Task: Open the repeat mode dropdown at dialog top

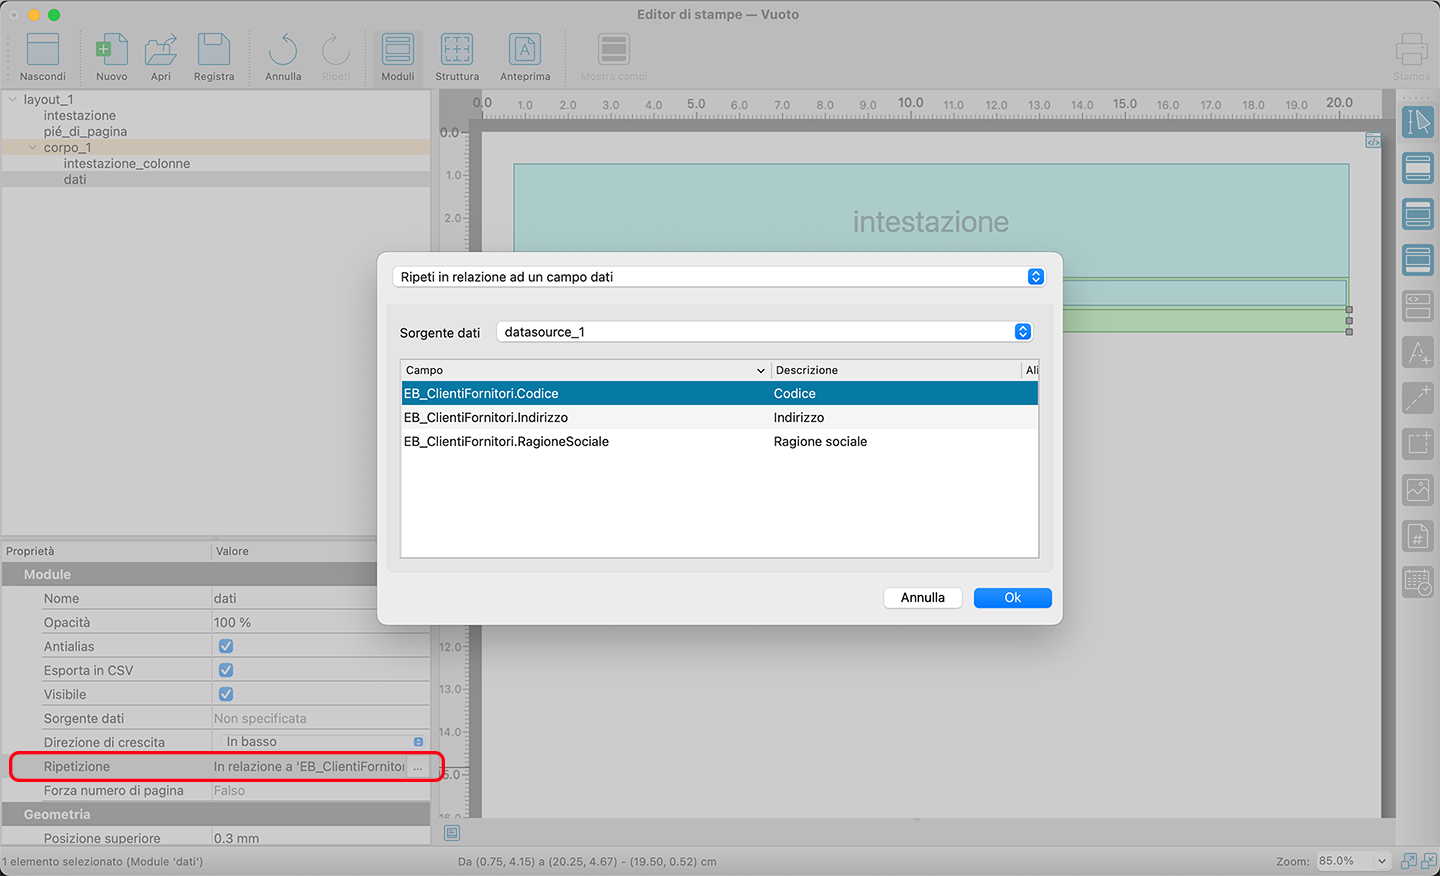Action: click(719, 277)
